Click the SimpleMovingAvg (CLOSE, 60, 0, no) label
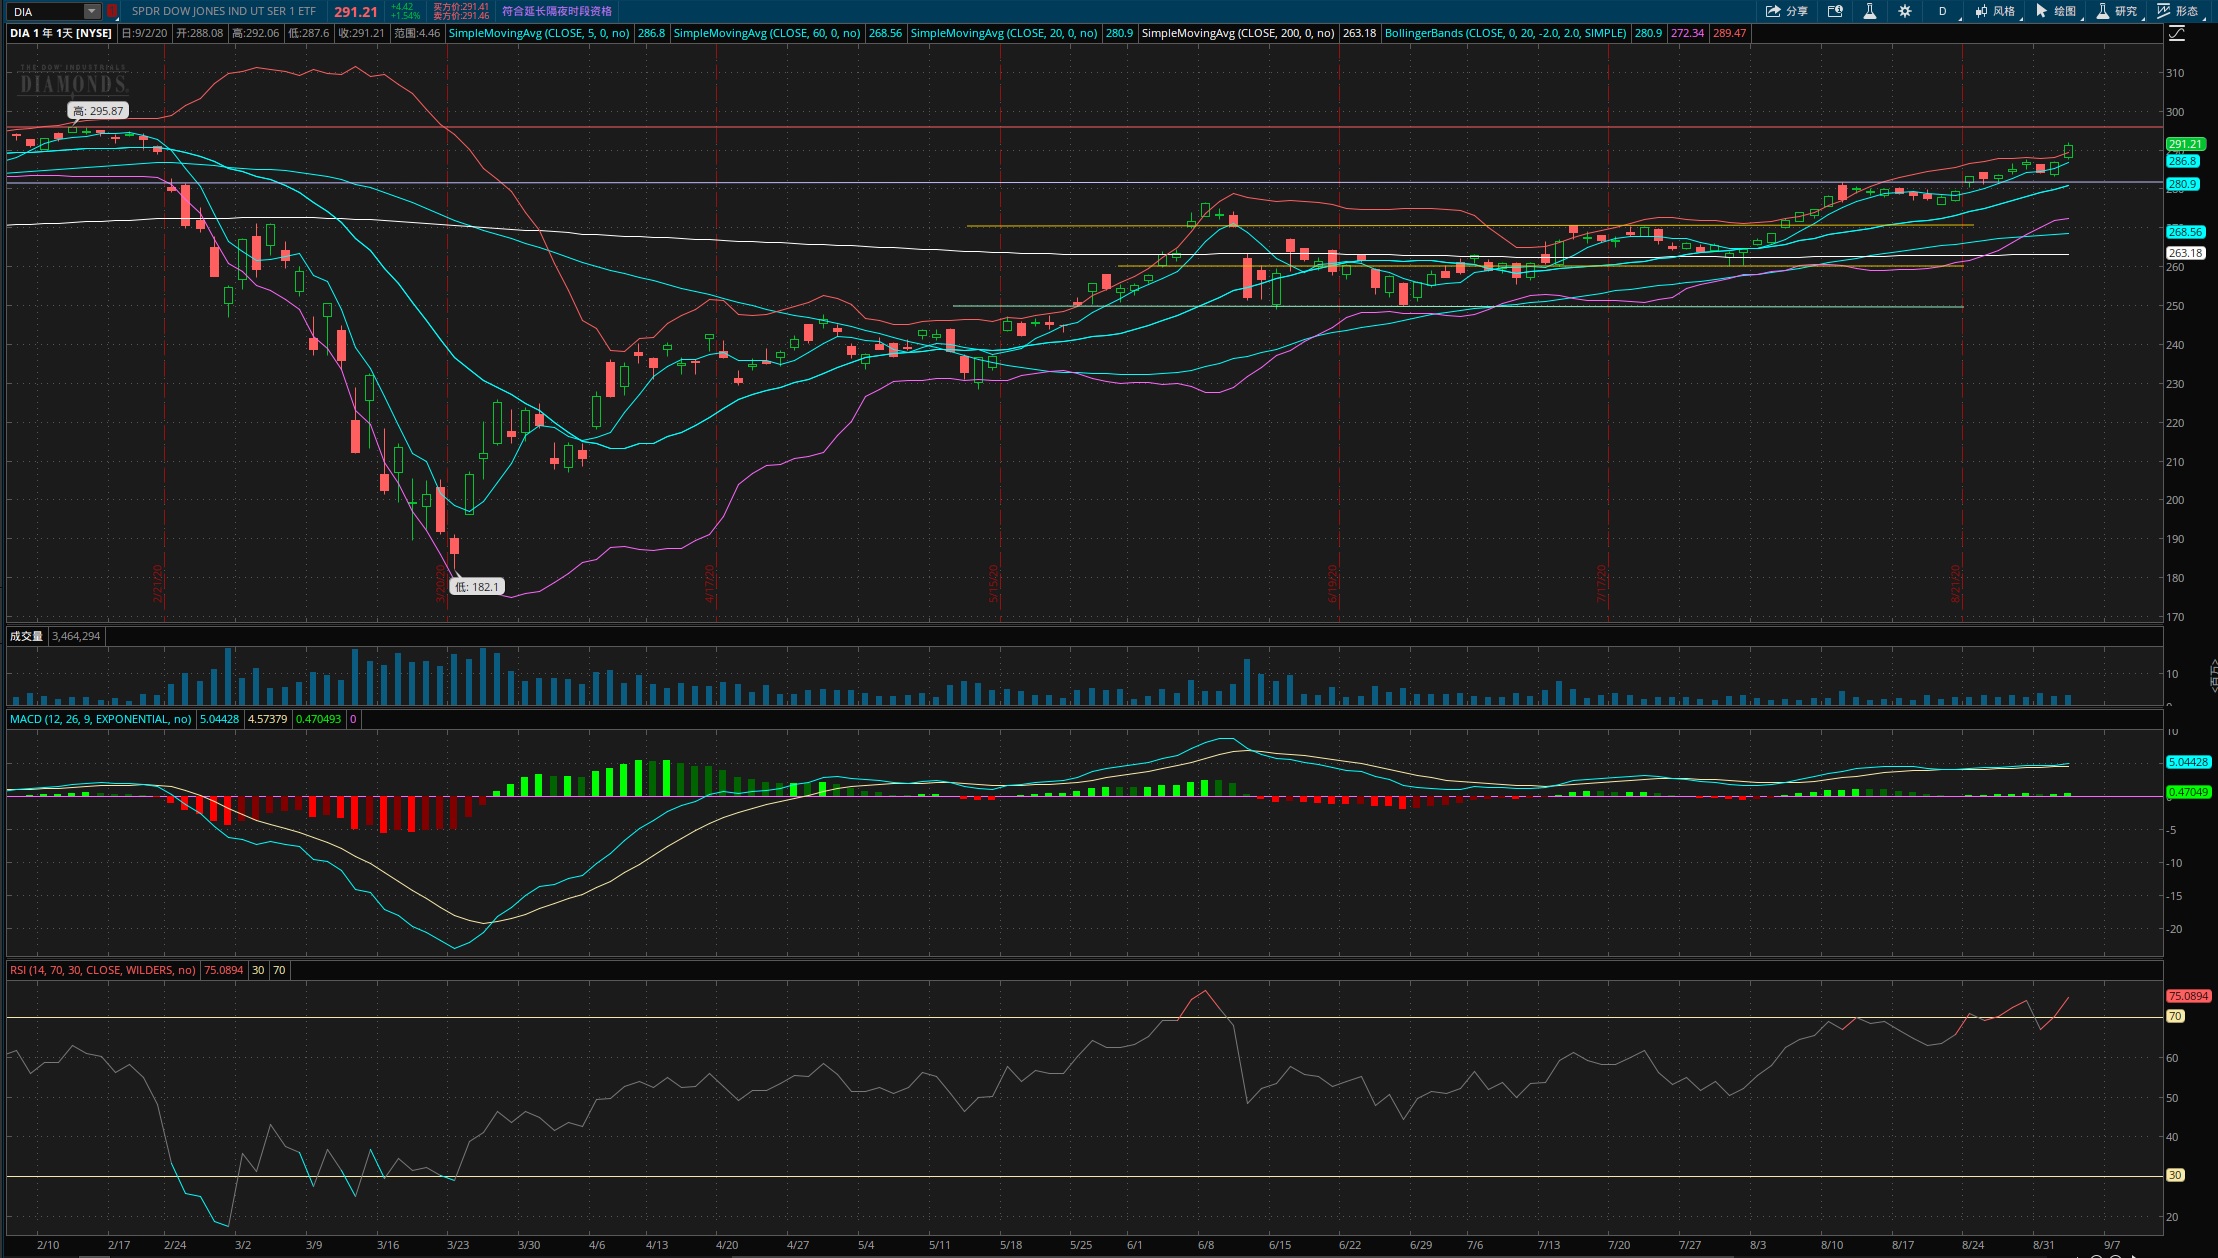 pos(767,33)
